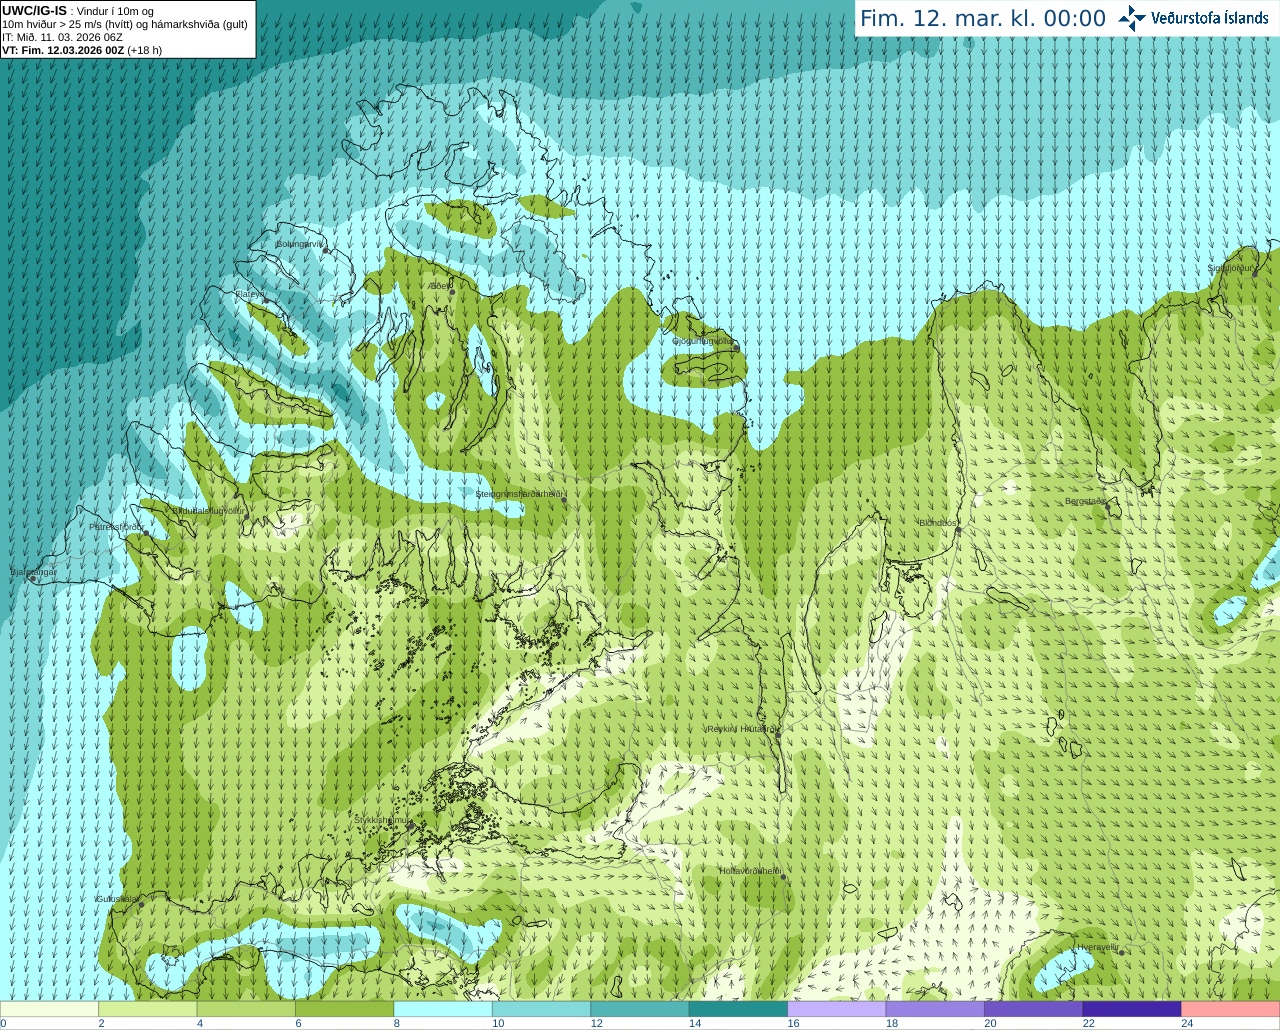Viewport: 1280px width, 1030px height.
Task: Click the 'Fim. 12. mar. kl. 00:00' timestamp
Action: pos(983,19)
